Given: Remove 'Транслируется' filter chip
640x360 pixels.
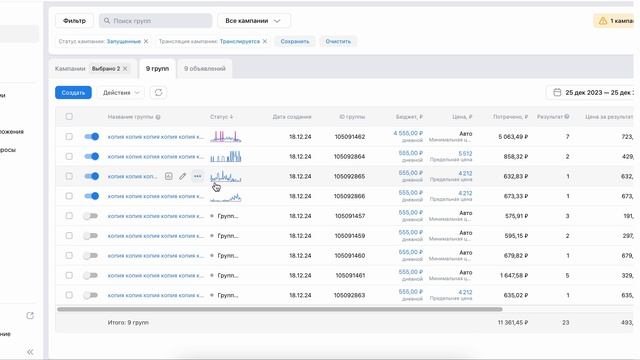Looking at the screenshot, I should pos(265,41).
